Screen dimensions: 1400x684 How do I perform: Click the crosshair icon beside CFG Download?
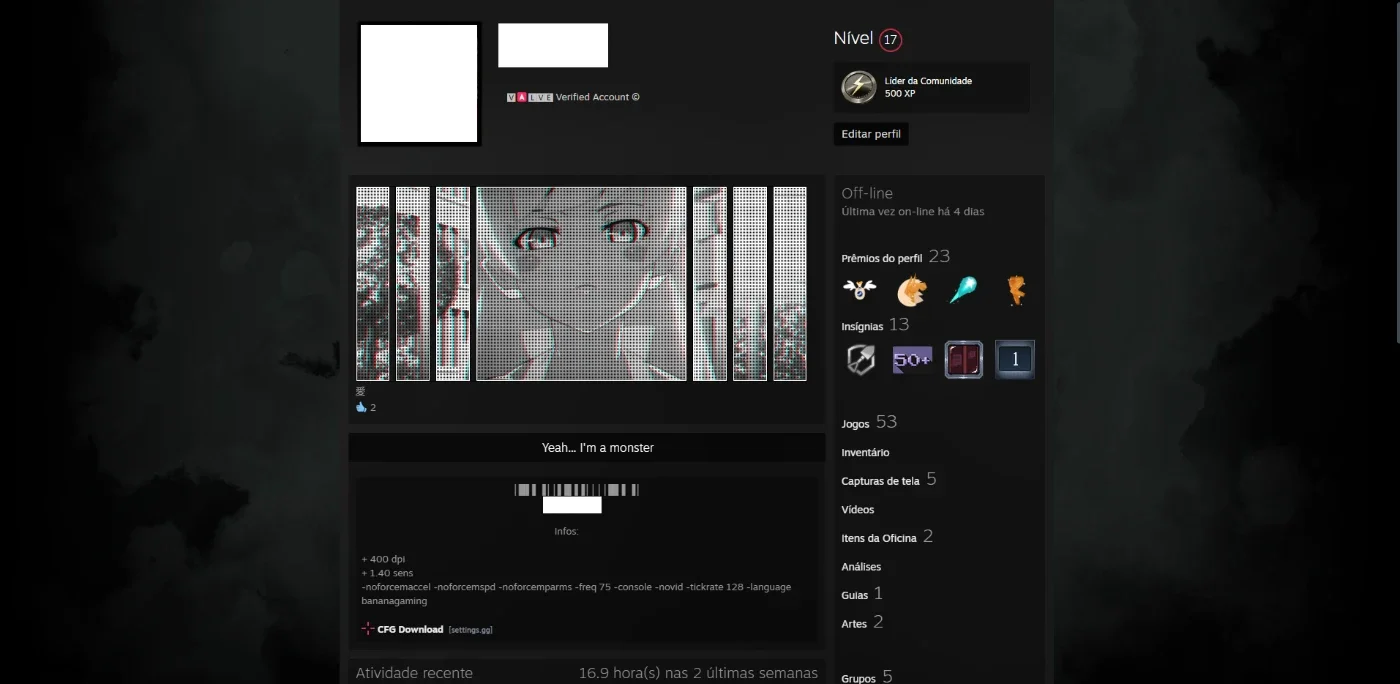(x=367, y=629)
